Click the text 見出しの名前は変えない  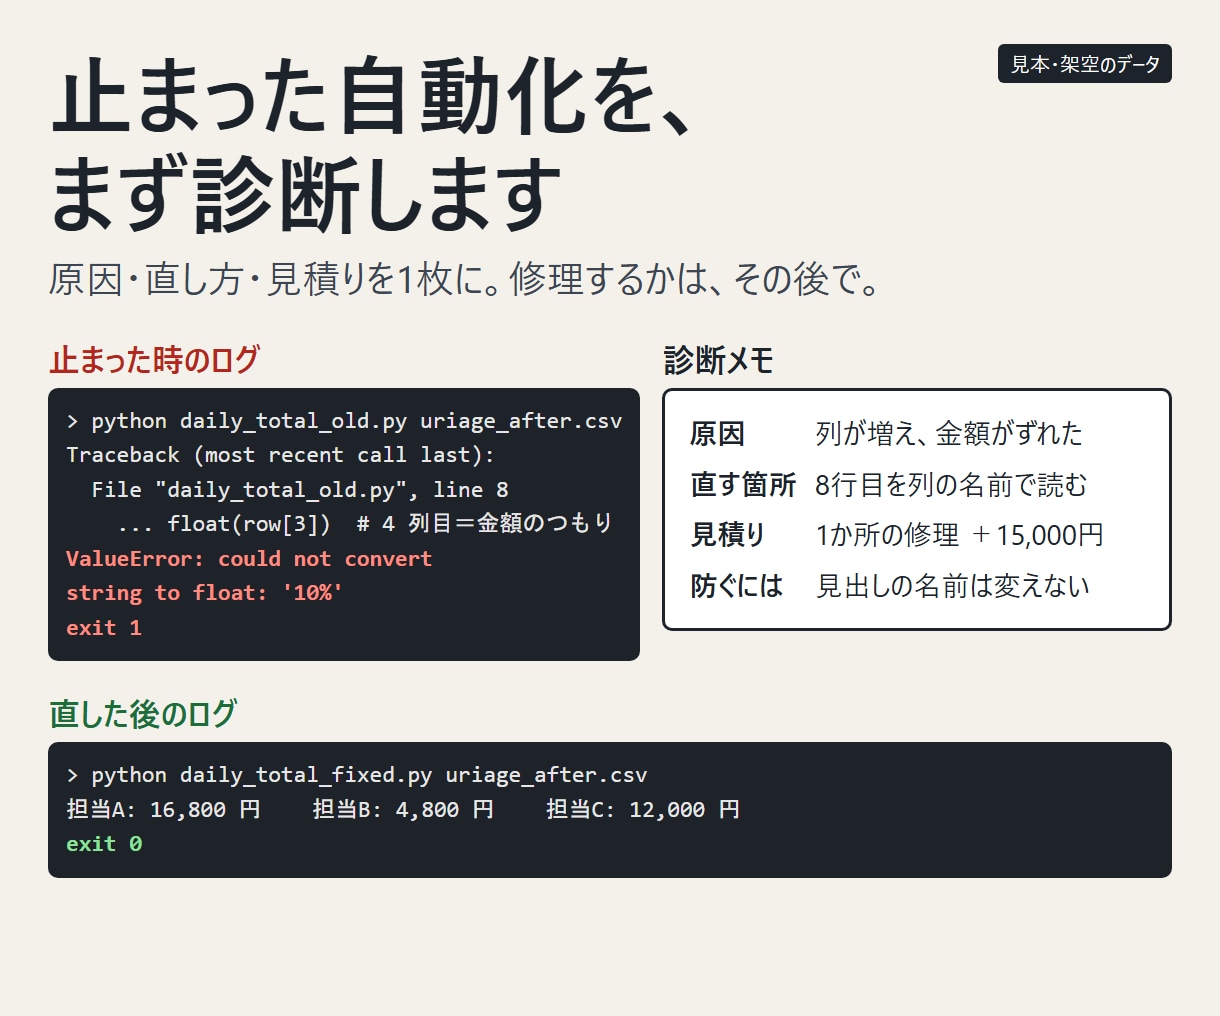[x=953, y=586]
